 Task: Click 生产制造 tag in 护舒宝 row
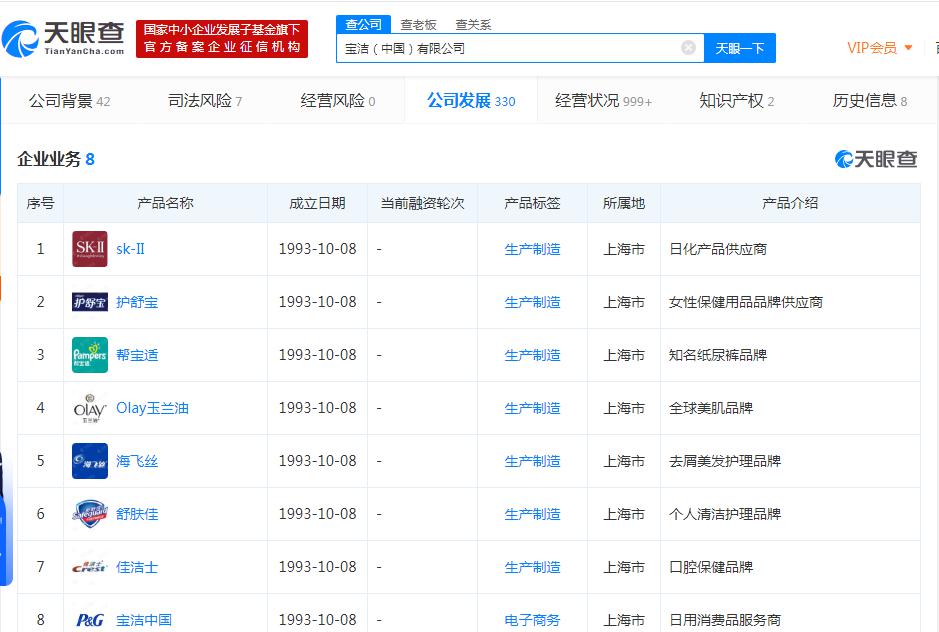(532, 302)
